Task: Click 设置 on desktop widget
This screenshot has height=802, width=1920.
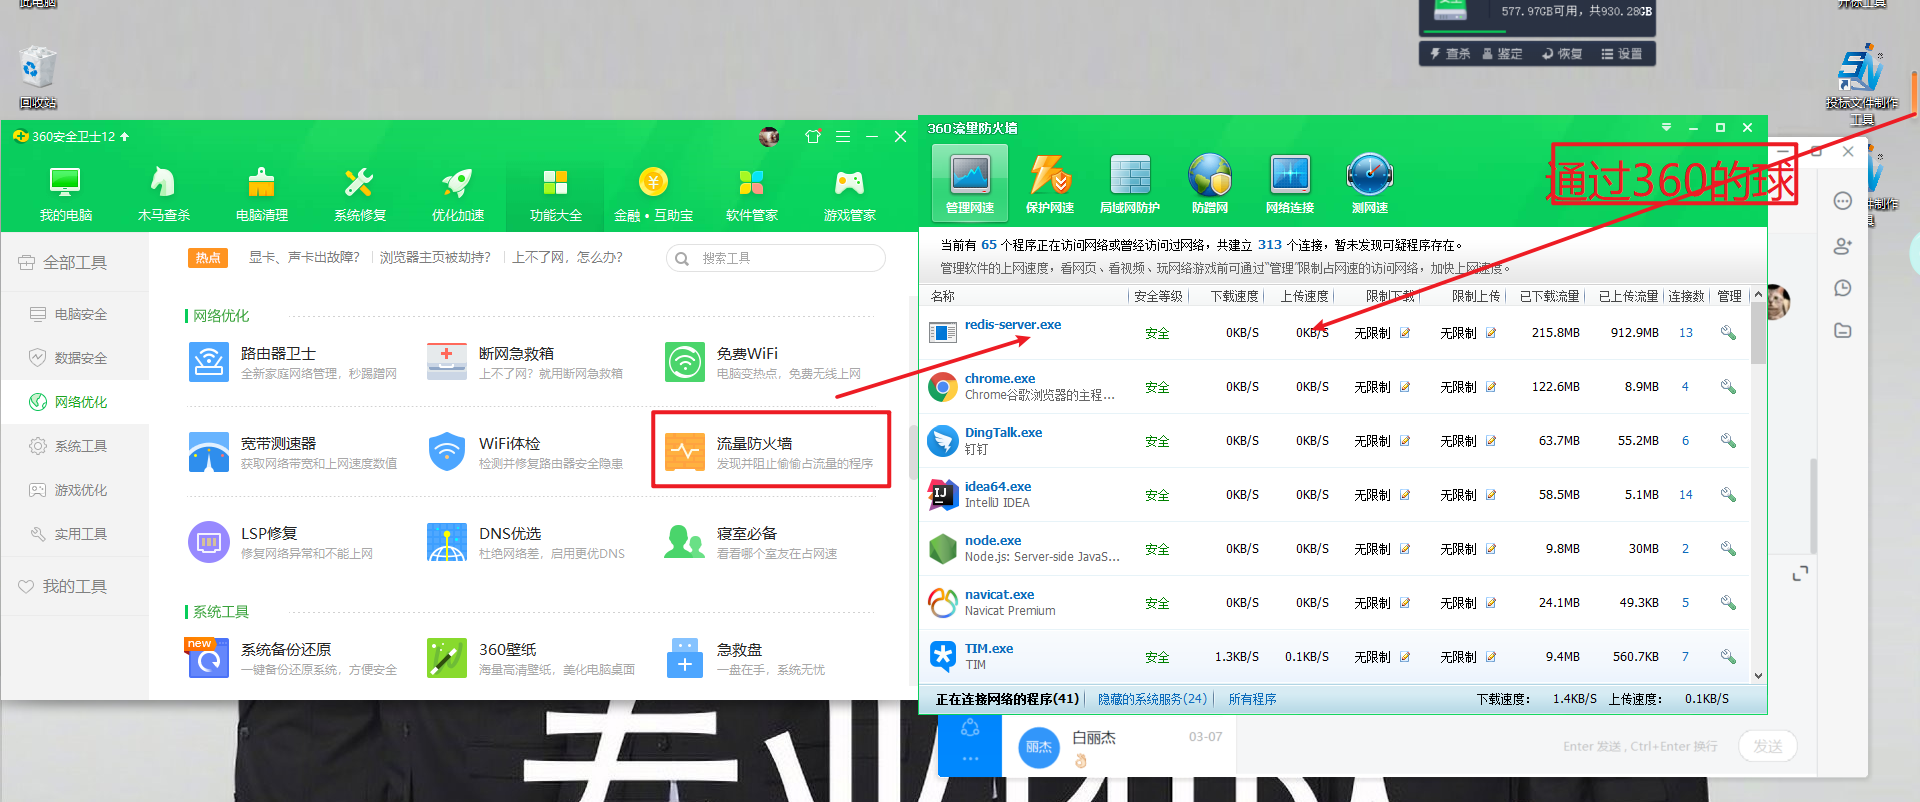Action: [1622, 54]
